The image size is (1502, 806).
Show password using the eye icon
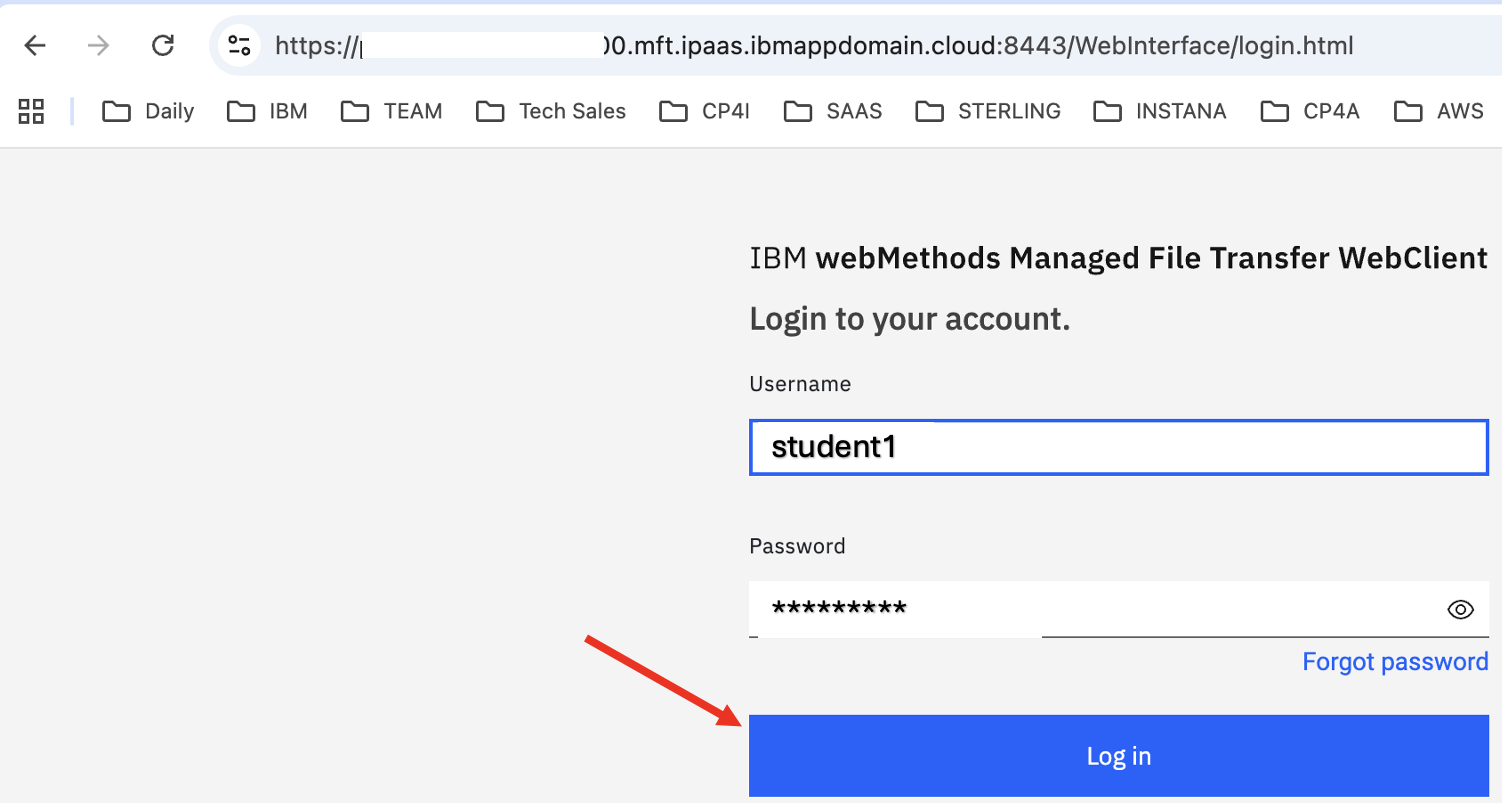(1461, 609)
